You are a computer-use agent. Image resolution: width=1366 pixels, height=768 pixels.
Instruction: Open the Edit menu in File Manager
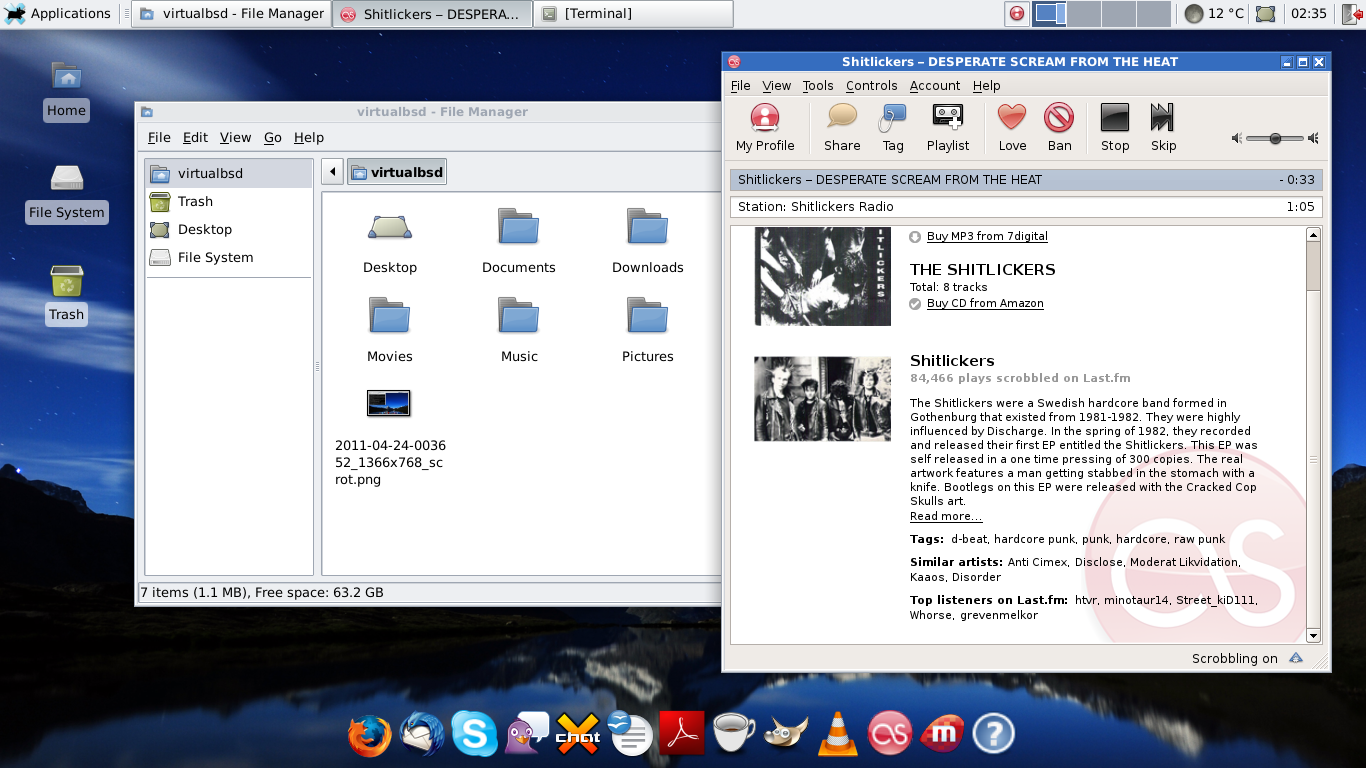tap(195, 138)
